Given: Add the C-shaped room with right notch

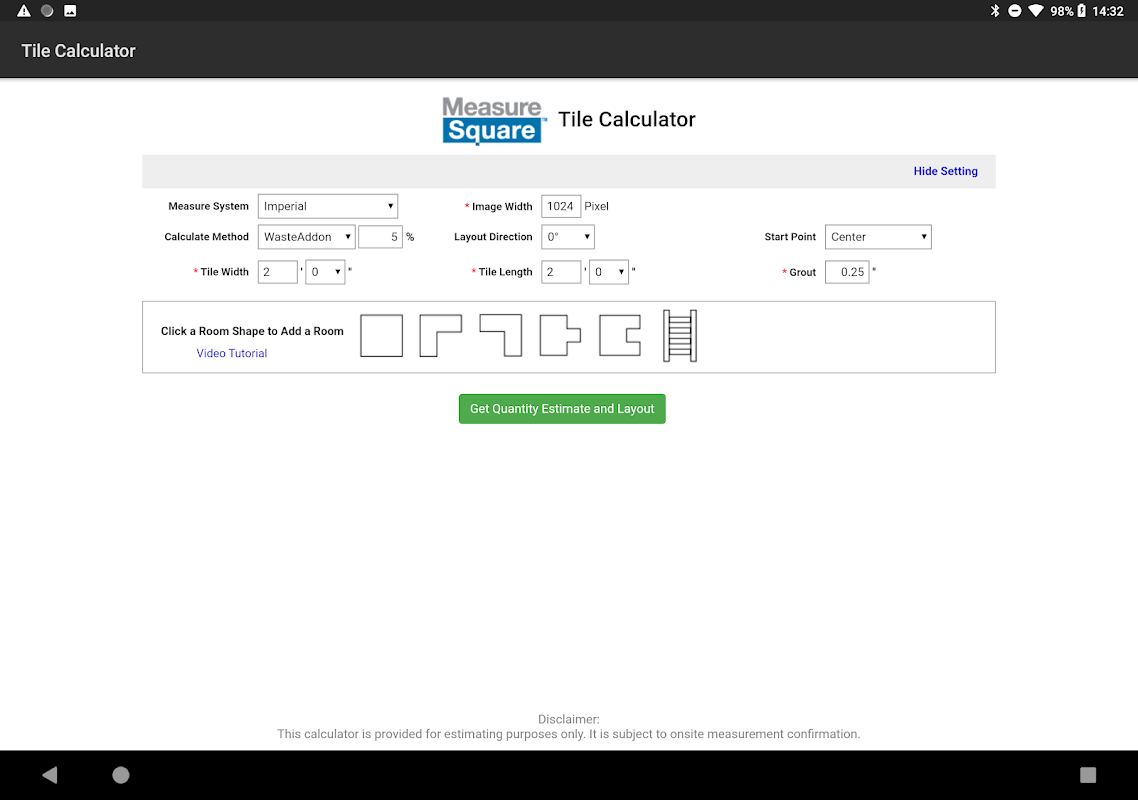Looking at the screenshot, I should pyautogui.click(x=620, y=335).
